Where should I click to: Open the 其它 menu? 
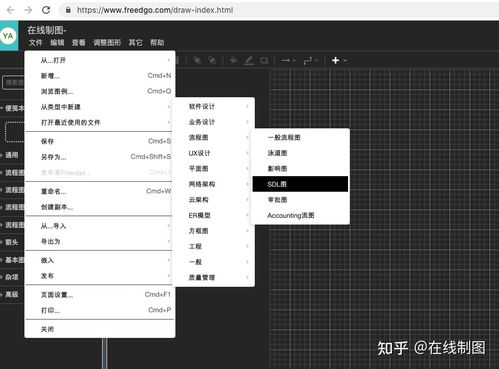click(x=136, y=43)
